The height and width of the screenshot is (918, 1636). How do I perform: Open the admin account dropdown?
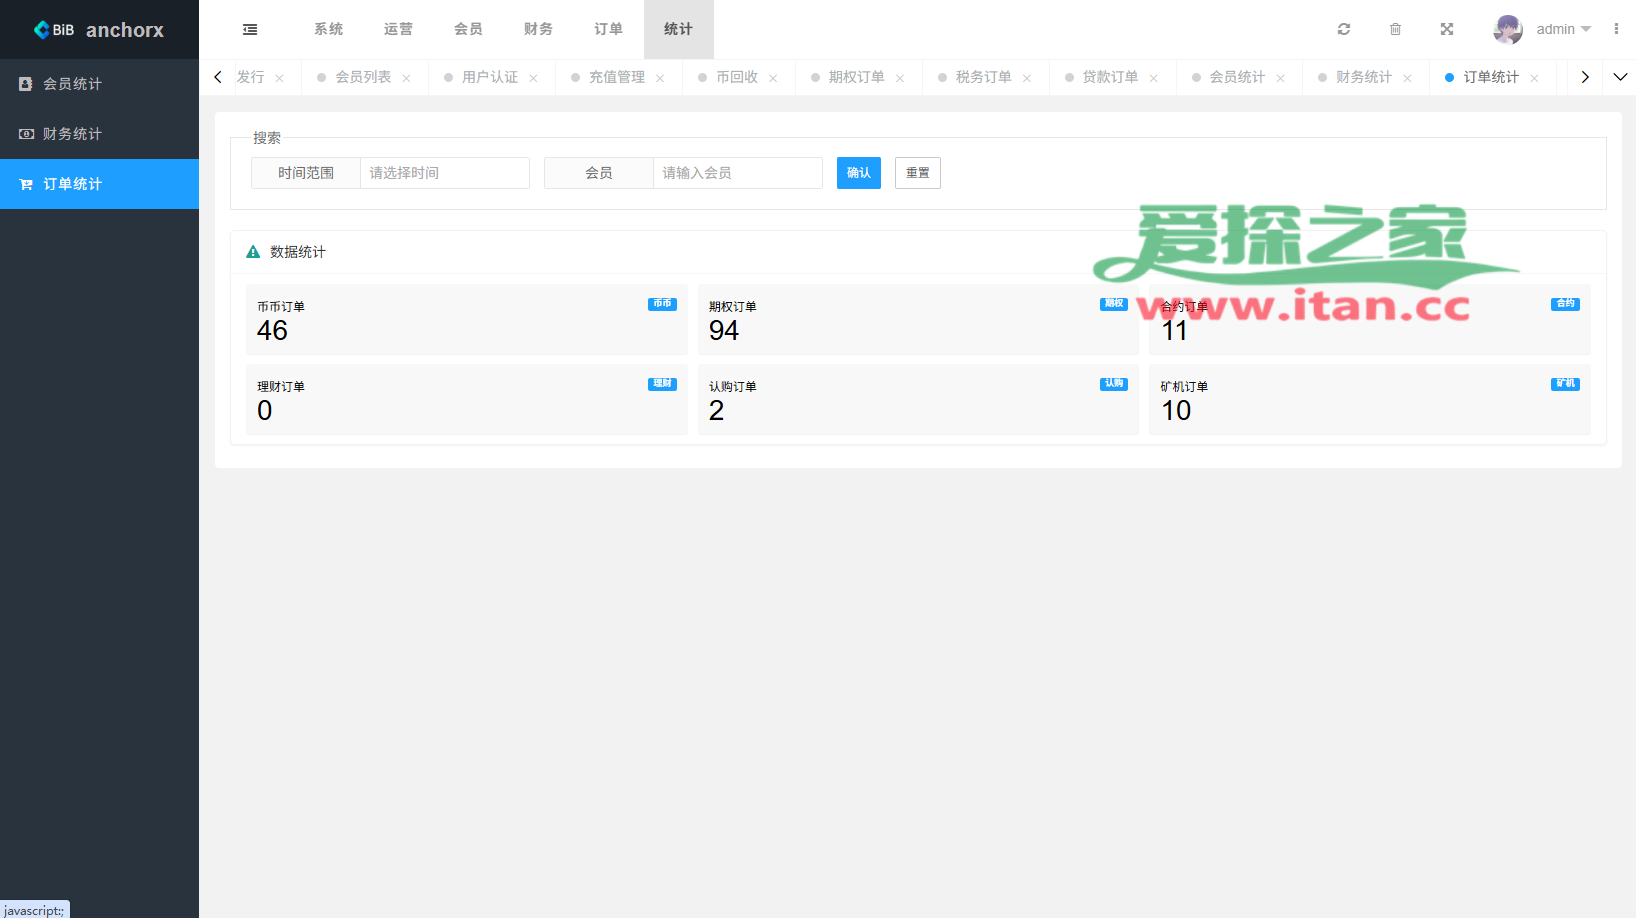pyautogui.click(x=1563, y=29)
